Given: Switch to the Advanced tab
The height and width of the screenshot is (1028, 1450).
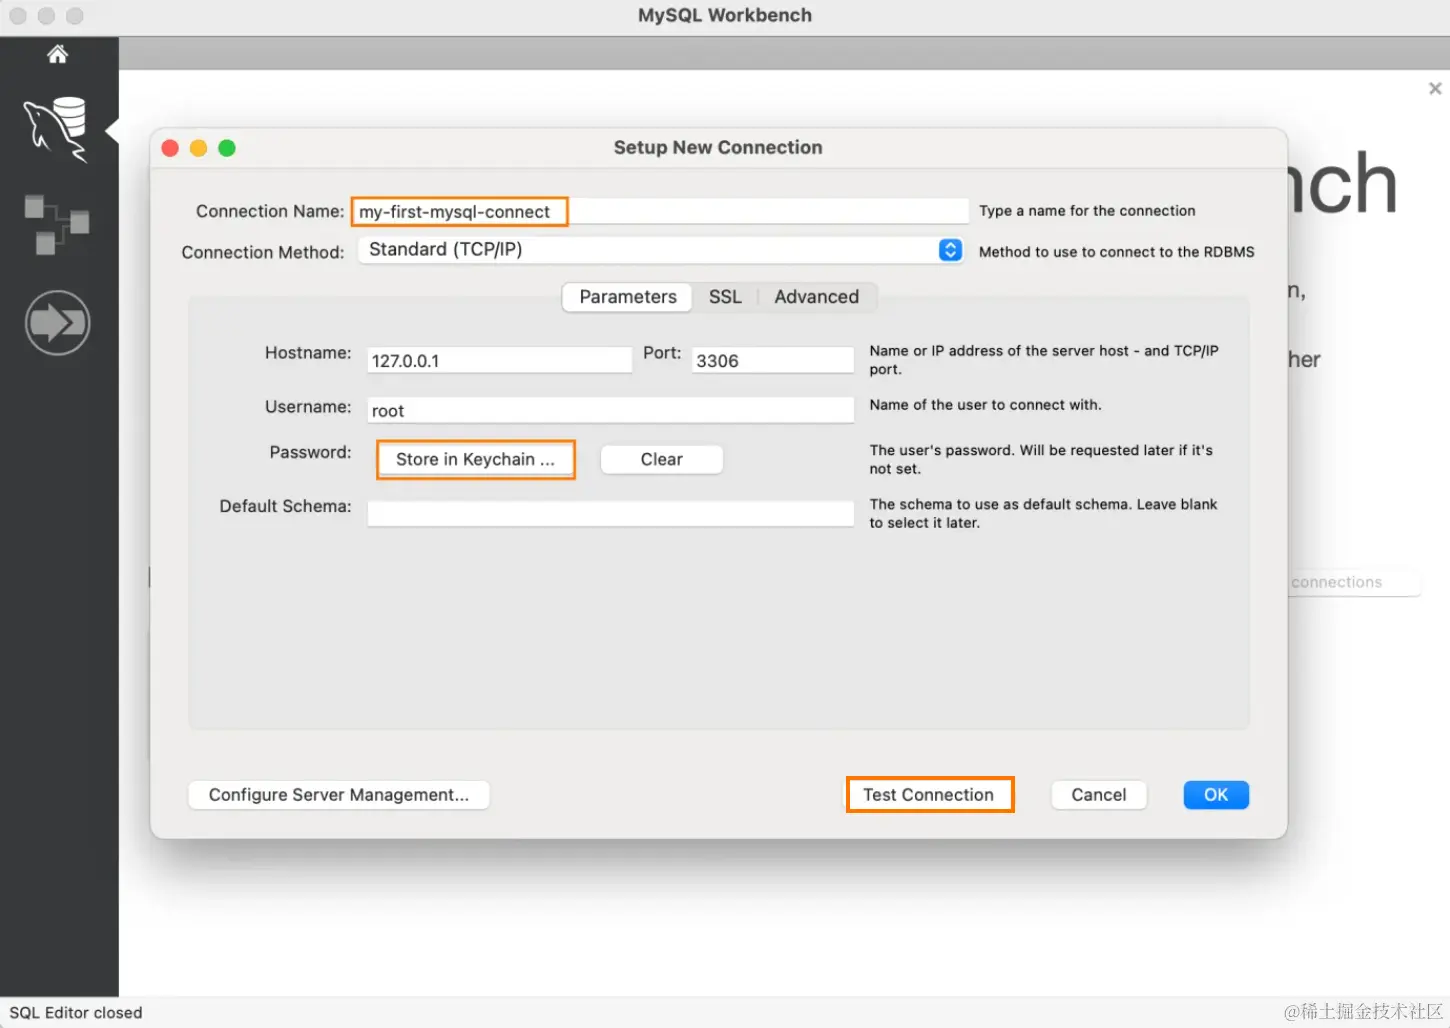Looking at the screenshot, I should coord(816,297).
